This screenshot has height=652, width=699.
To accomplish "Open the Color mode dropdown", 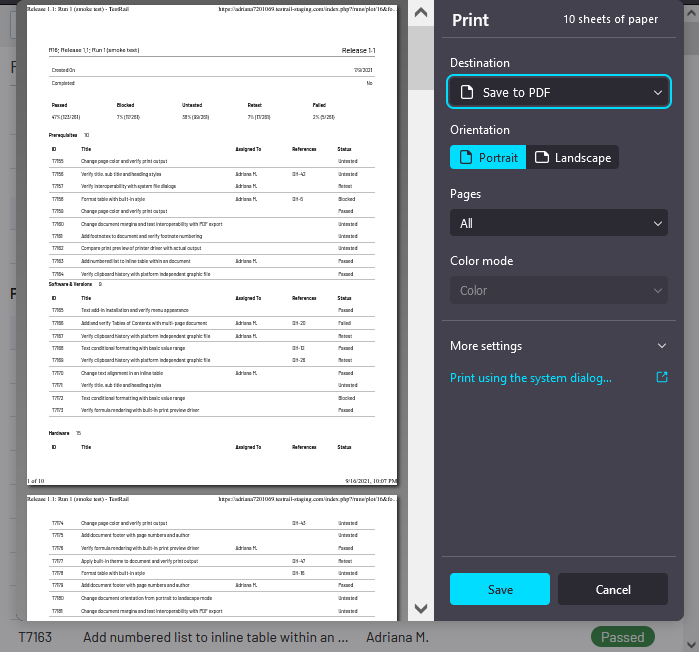I will coord(558,291).
